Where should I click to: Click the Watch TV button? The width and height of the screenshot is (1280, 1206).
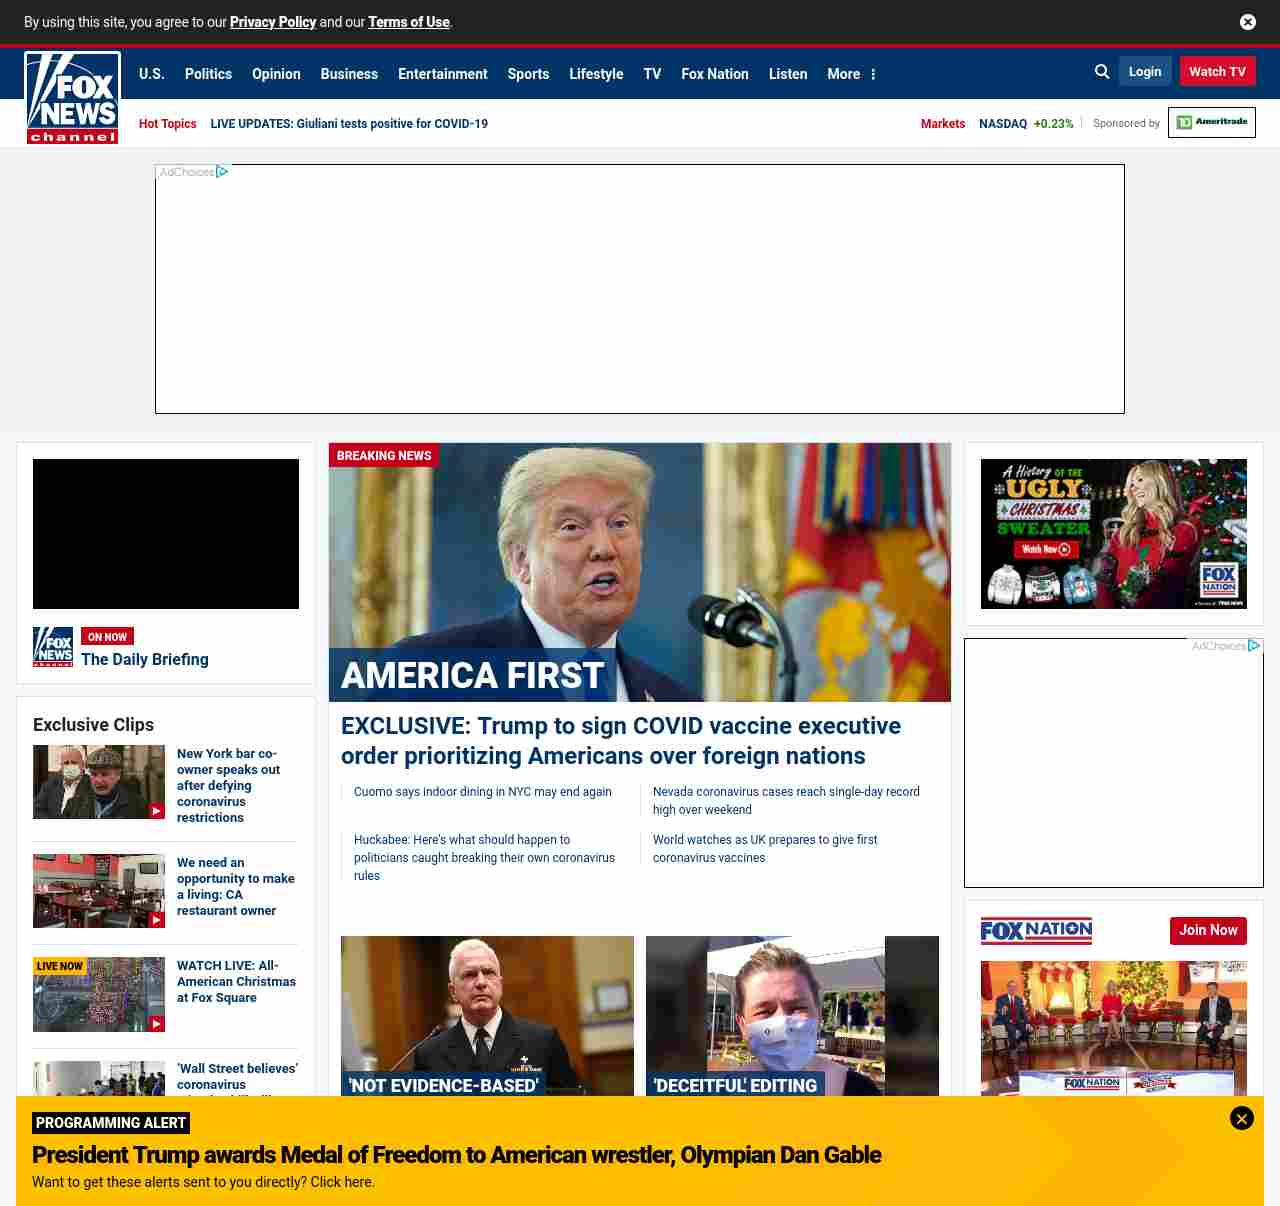(1217, 72)
